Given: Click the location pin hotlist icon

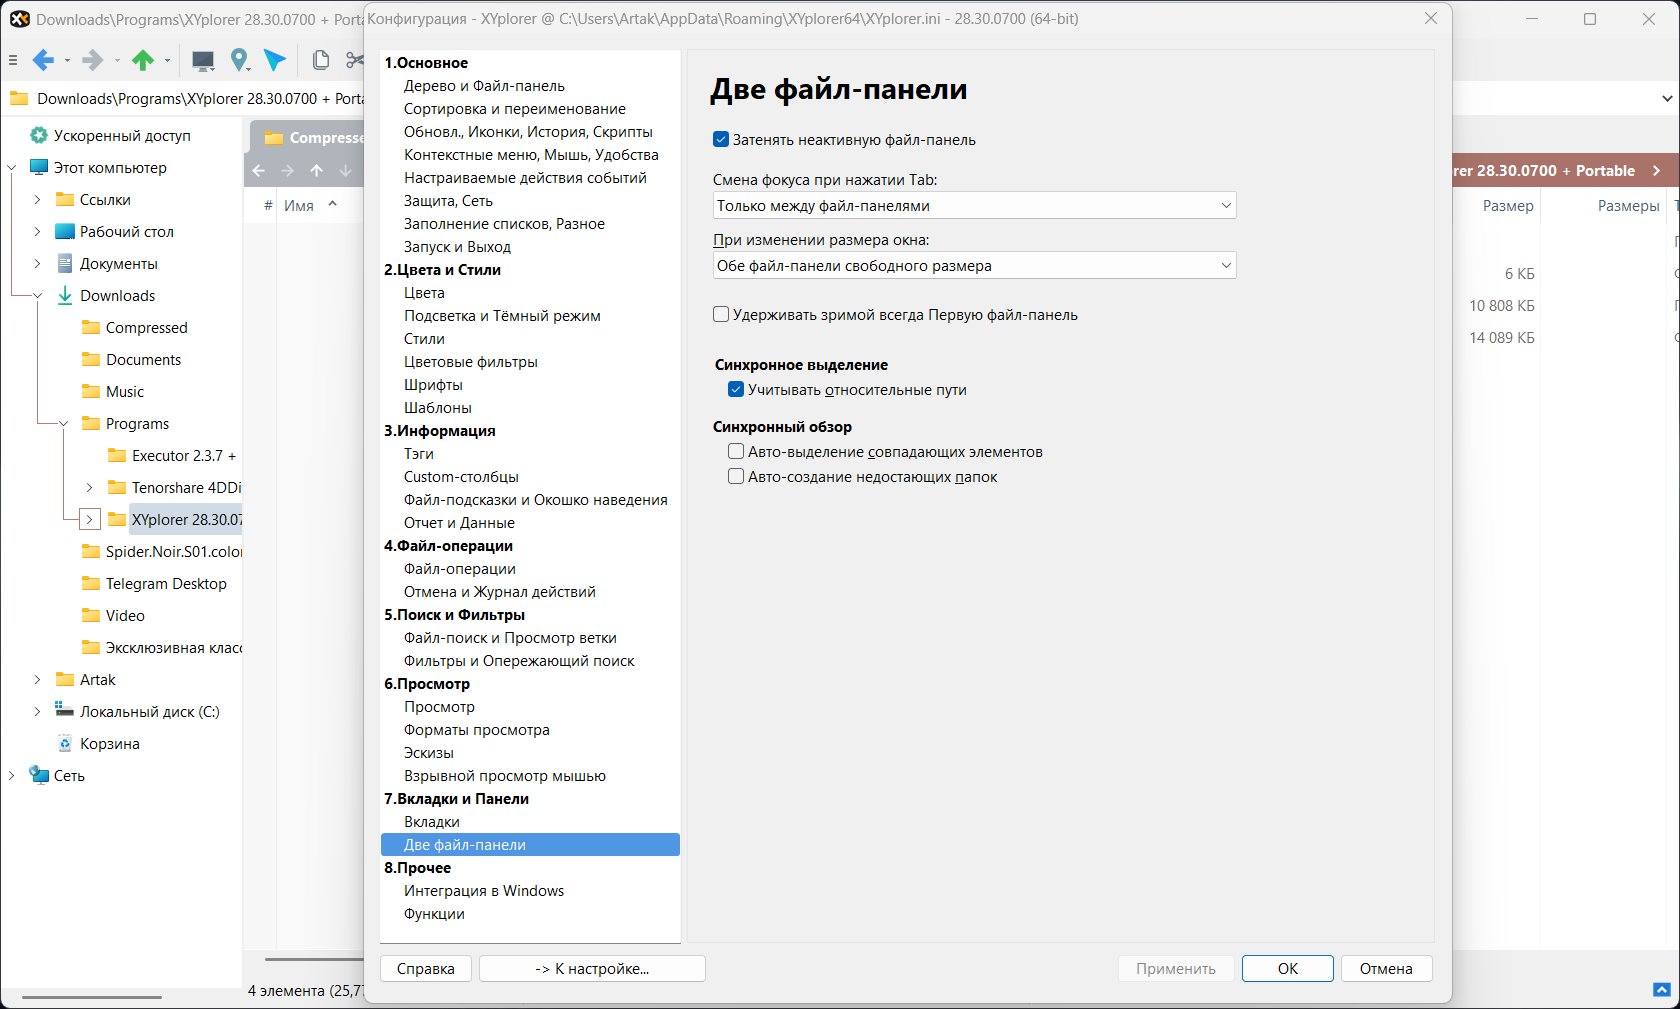Looking at the screenshot, I should click(239, 61).
